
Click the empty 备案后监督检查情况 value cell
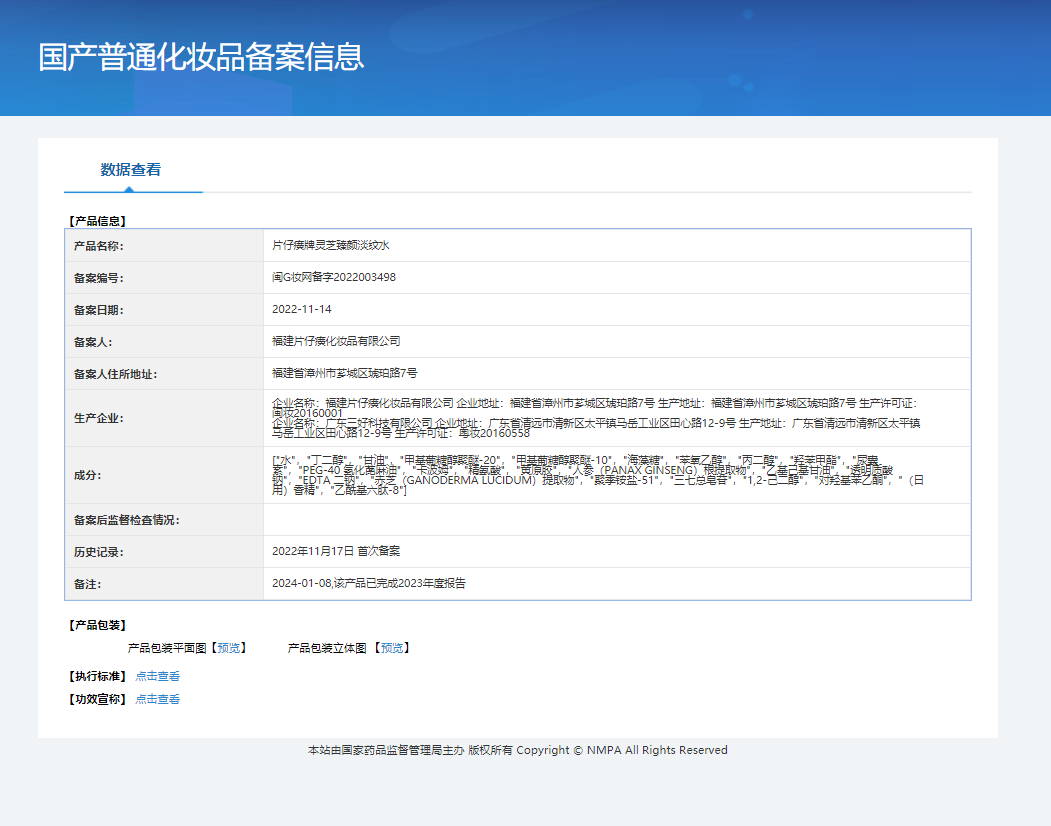(x=616, y=520)
